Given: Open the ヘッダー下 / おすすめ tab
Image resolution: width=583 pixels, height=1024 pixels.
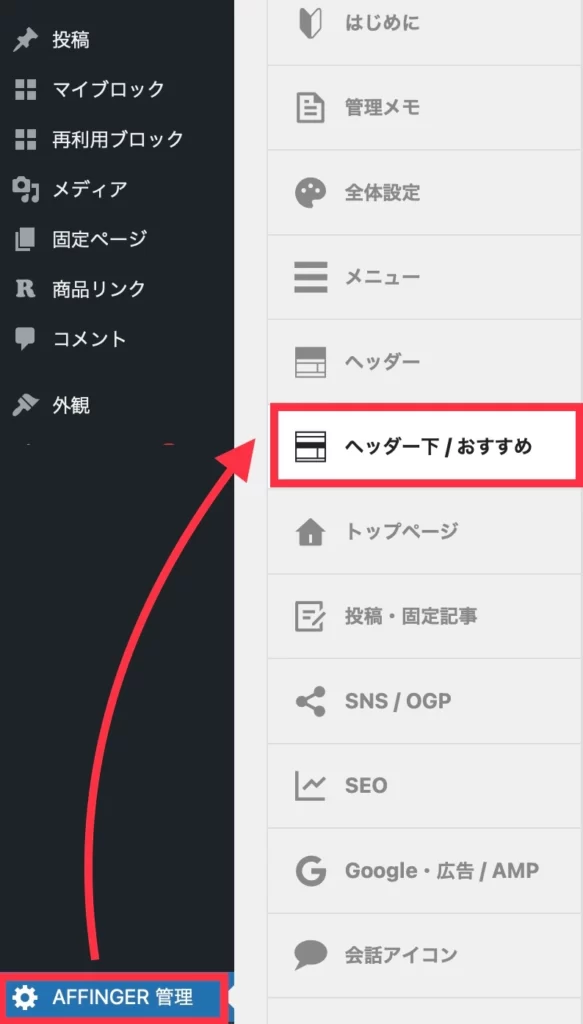Looking at the screenshot, I should pyautogui.click(x=424, y=447).
